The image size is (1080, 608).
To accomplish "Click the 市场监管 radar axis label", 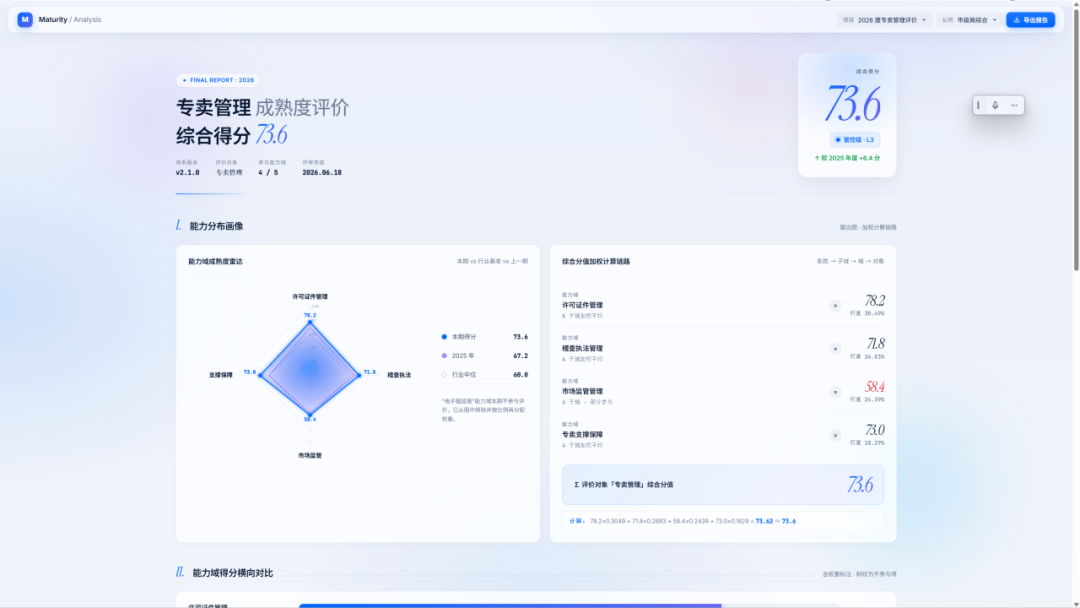I will (x=310, y=455).
